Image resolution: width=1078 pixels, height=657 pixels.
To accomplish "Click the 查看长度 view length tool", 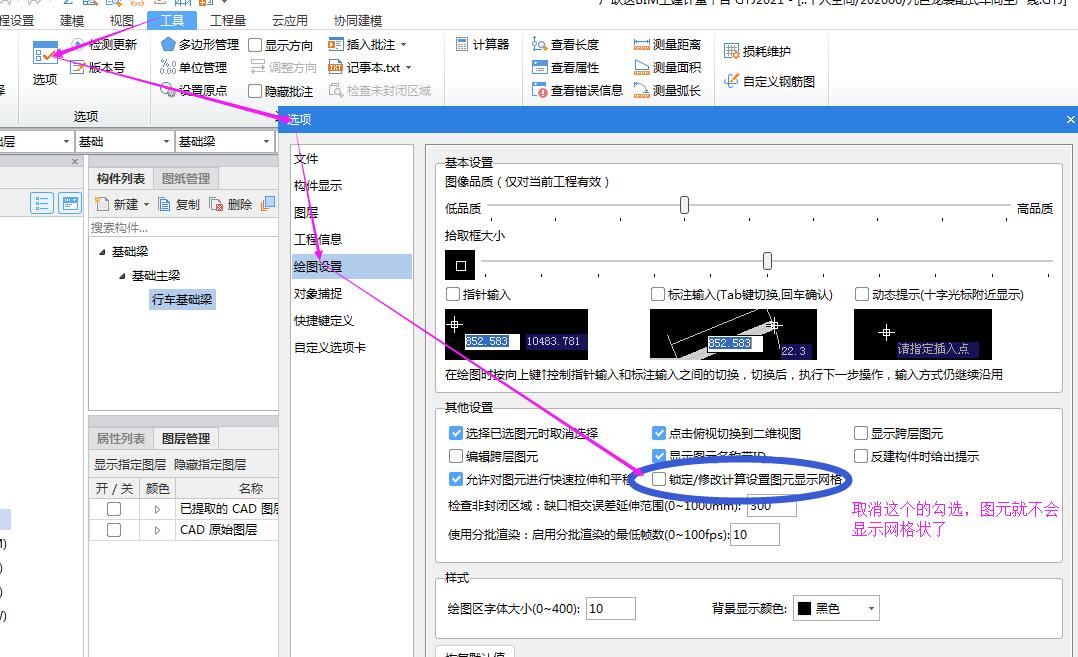I will 565,45.
